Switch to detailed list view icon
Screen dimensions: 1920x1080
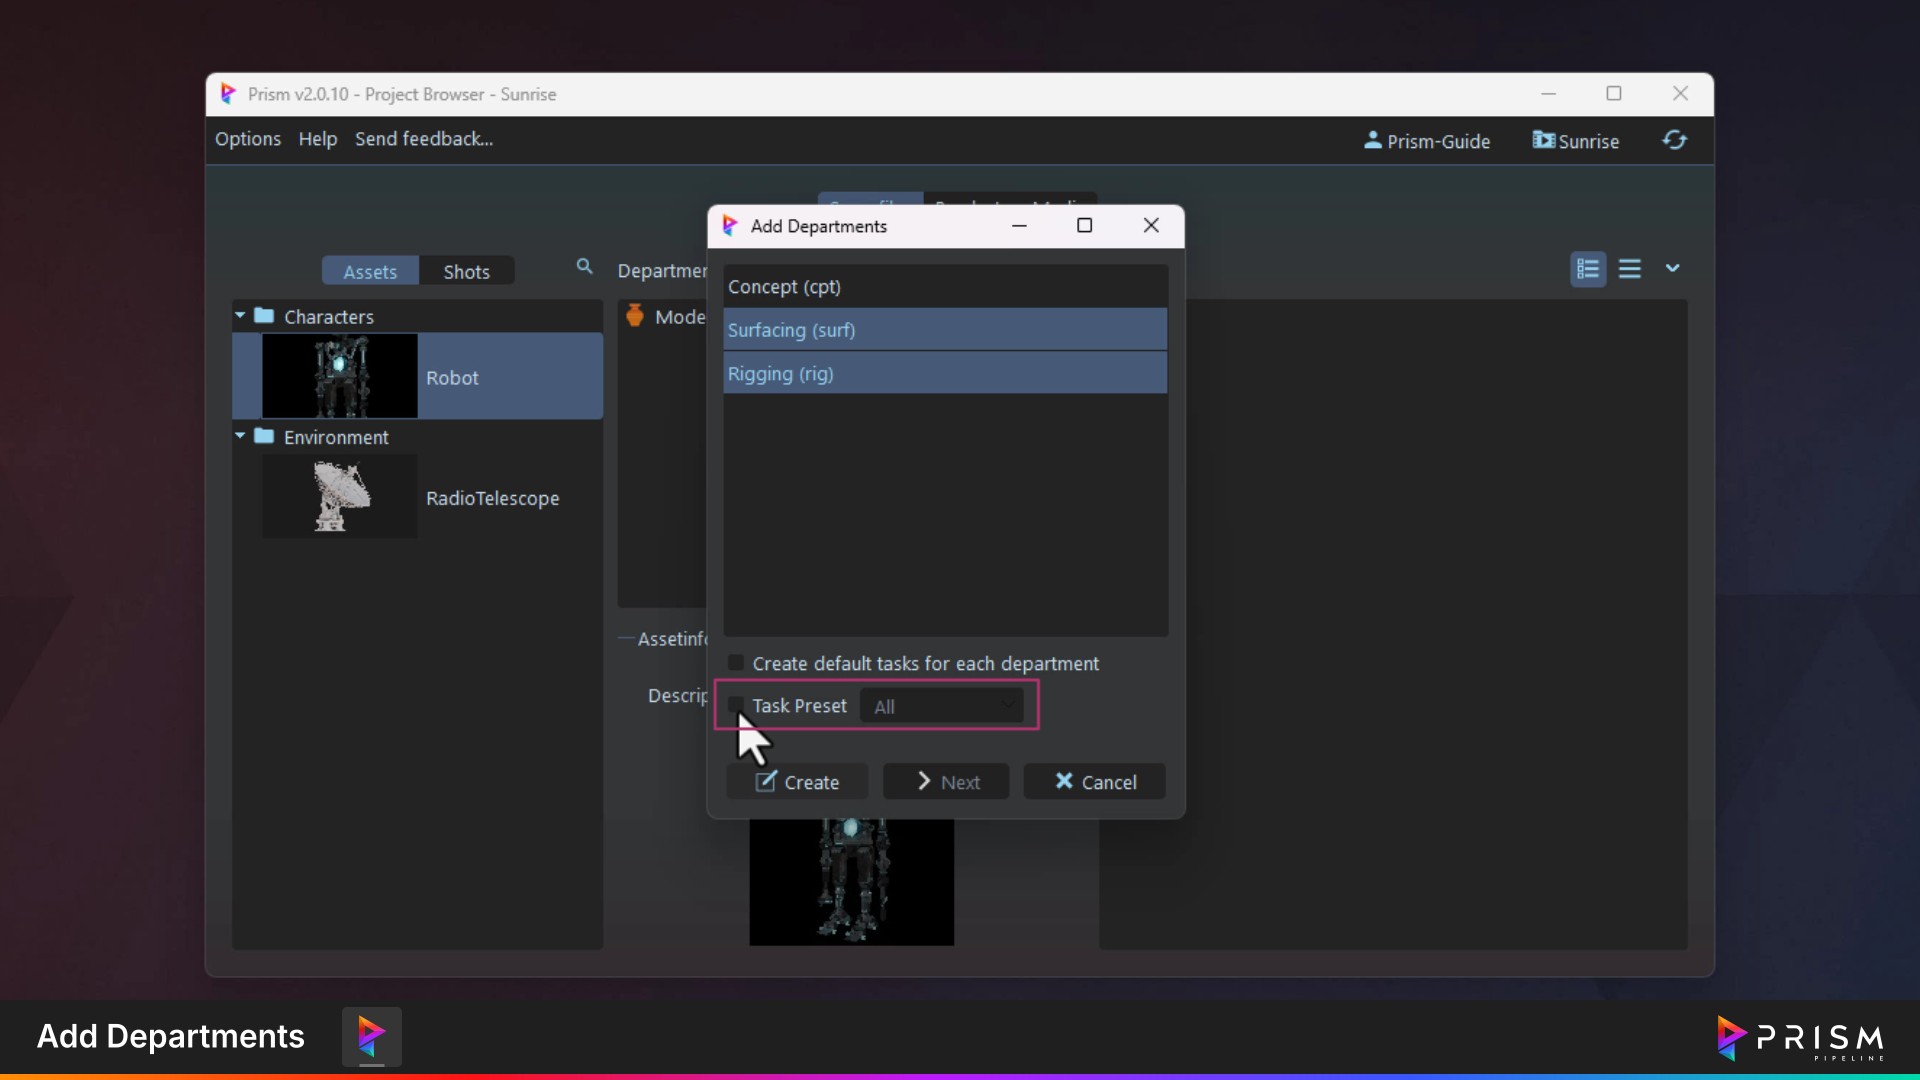(1588, 269)
